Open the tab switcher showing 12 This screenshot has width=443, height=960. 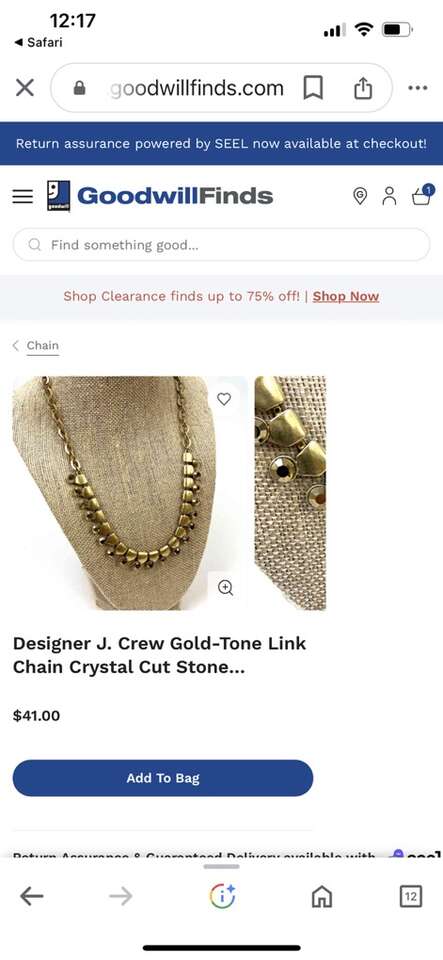click(411, 897)
